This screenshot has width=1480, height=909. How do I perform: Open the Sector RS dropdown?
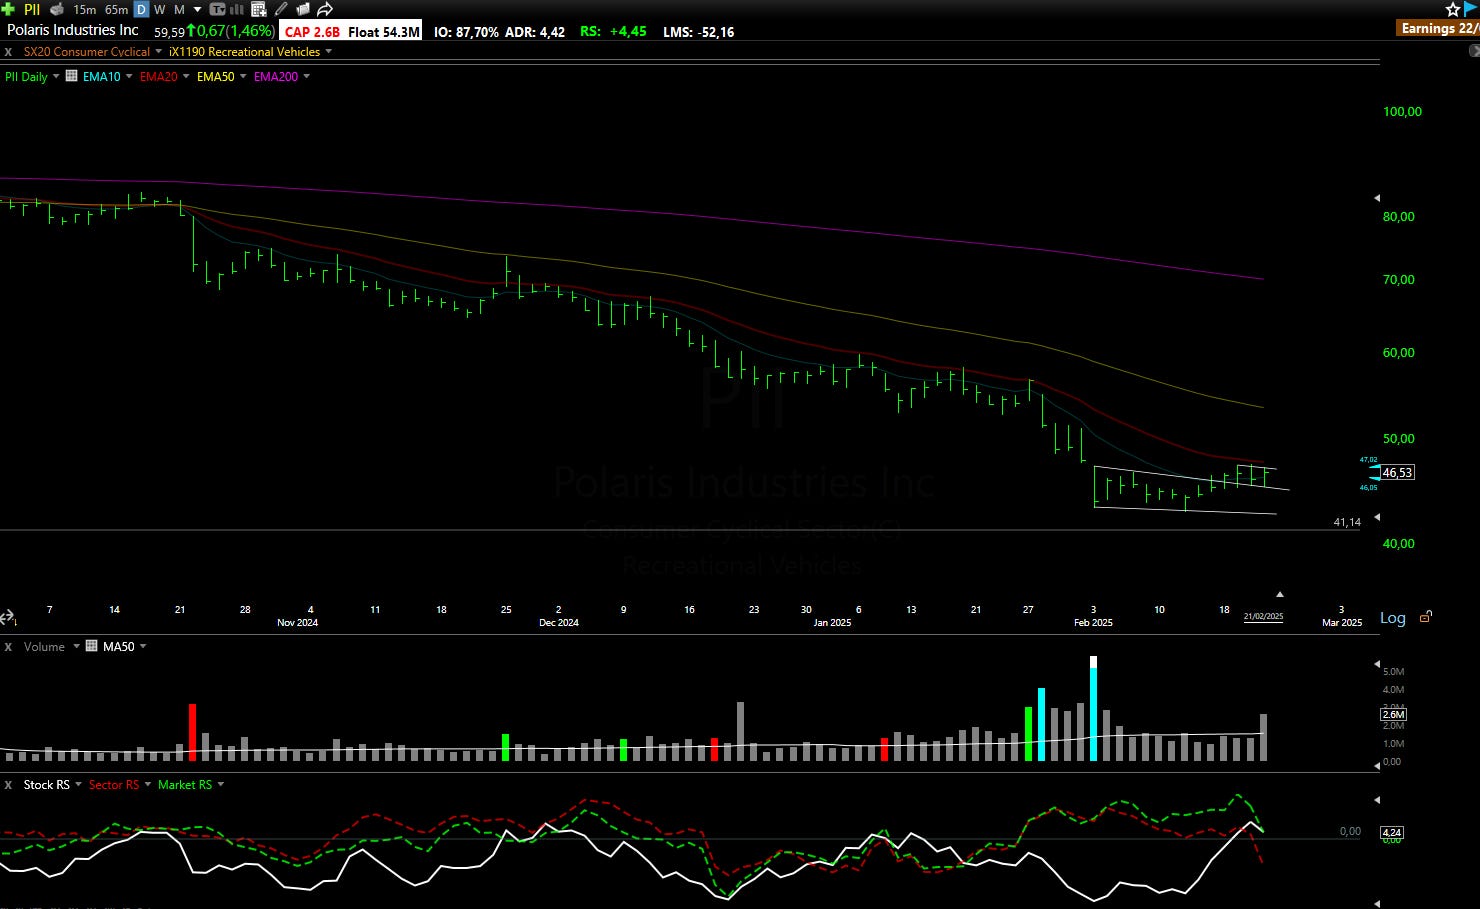point(148,785)
